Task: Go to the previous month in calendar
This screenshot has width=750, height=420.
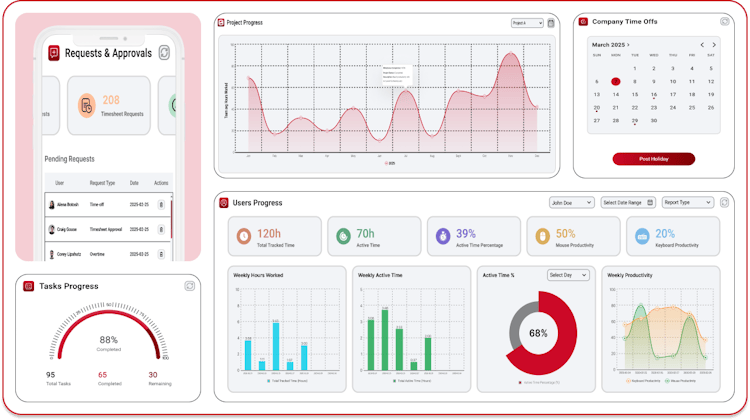Action: (702, 45)
